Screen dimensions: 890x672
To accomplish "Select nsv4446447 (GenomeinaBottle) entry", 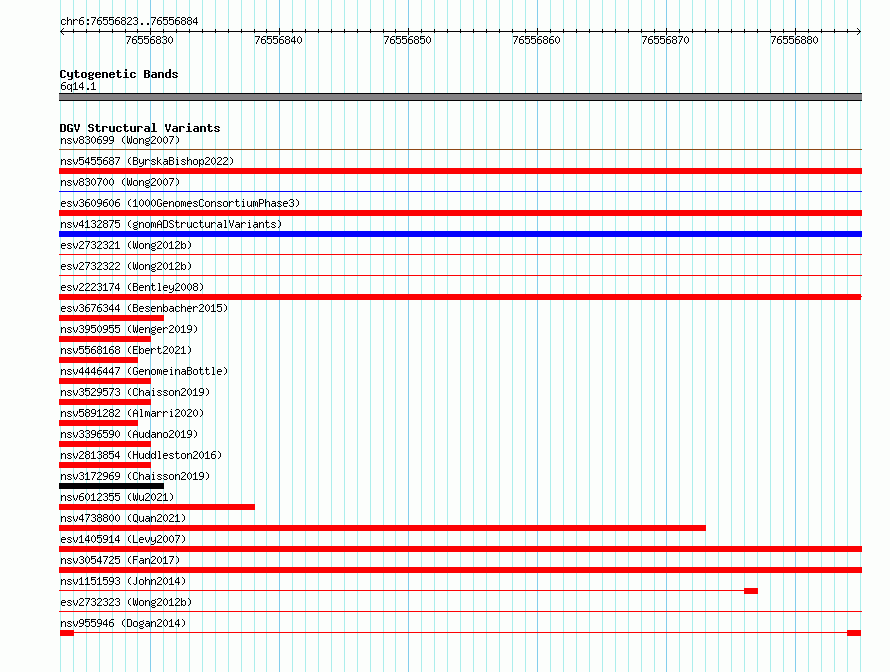I will [x=144, y=371].
